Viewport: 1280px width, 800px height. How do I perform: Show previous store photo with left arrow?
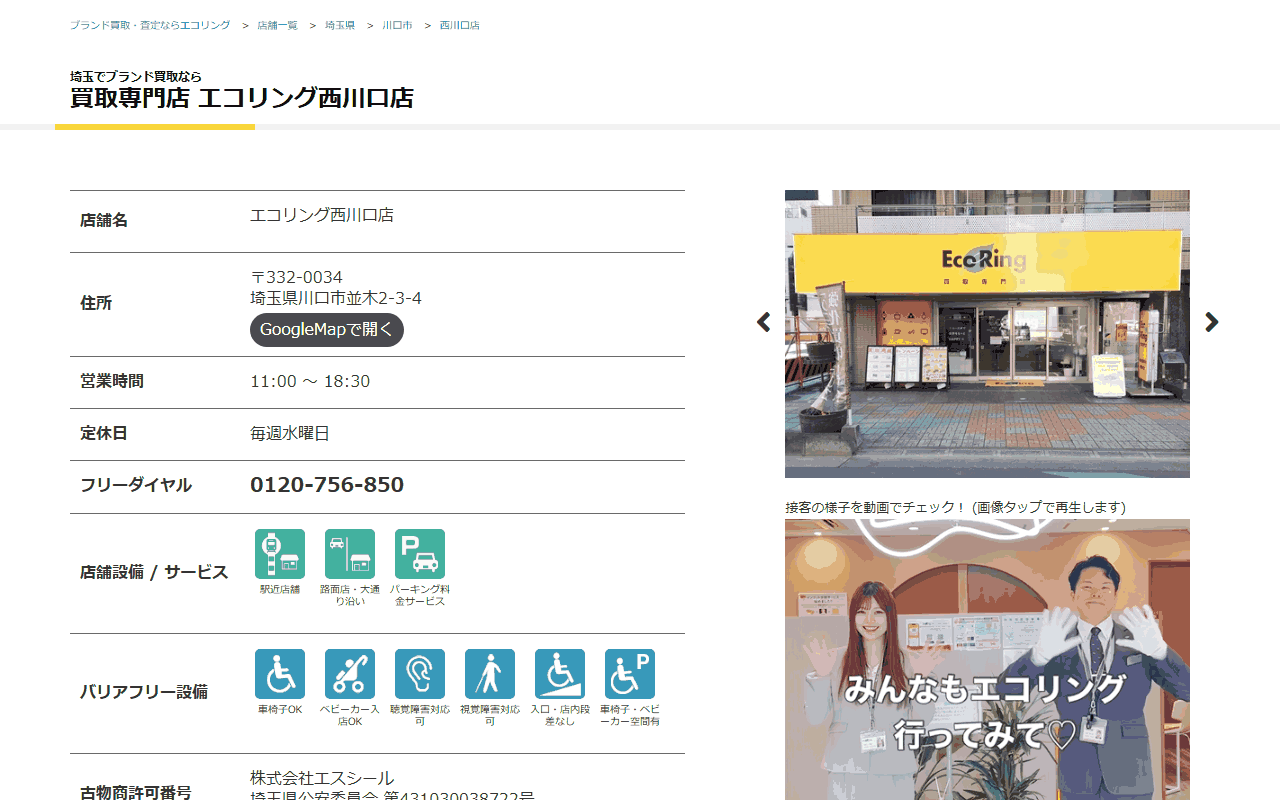[764, 322]
